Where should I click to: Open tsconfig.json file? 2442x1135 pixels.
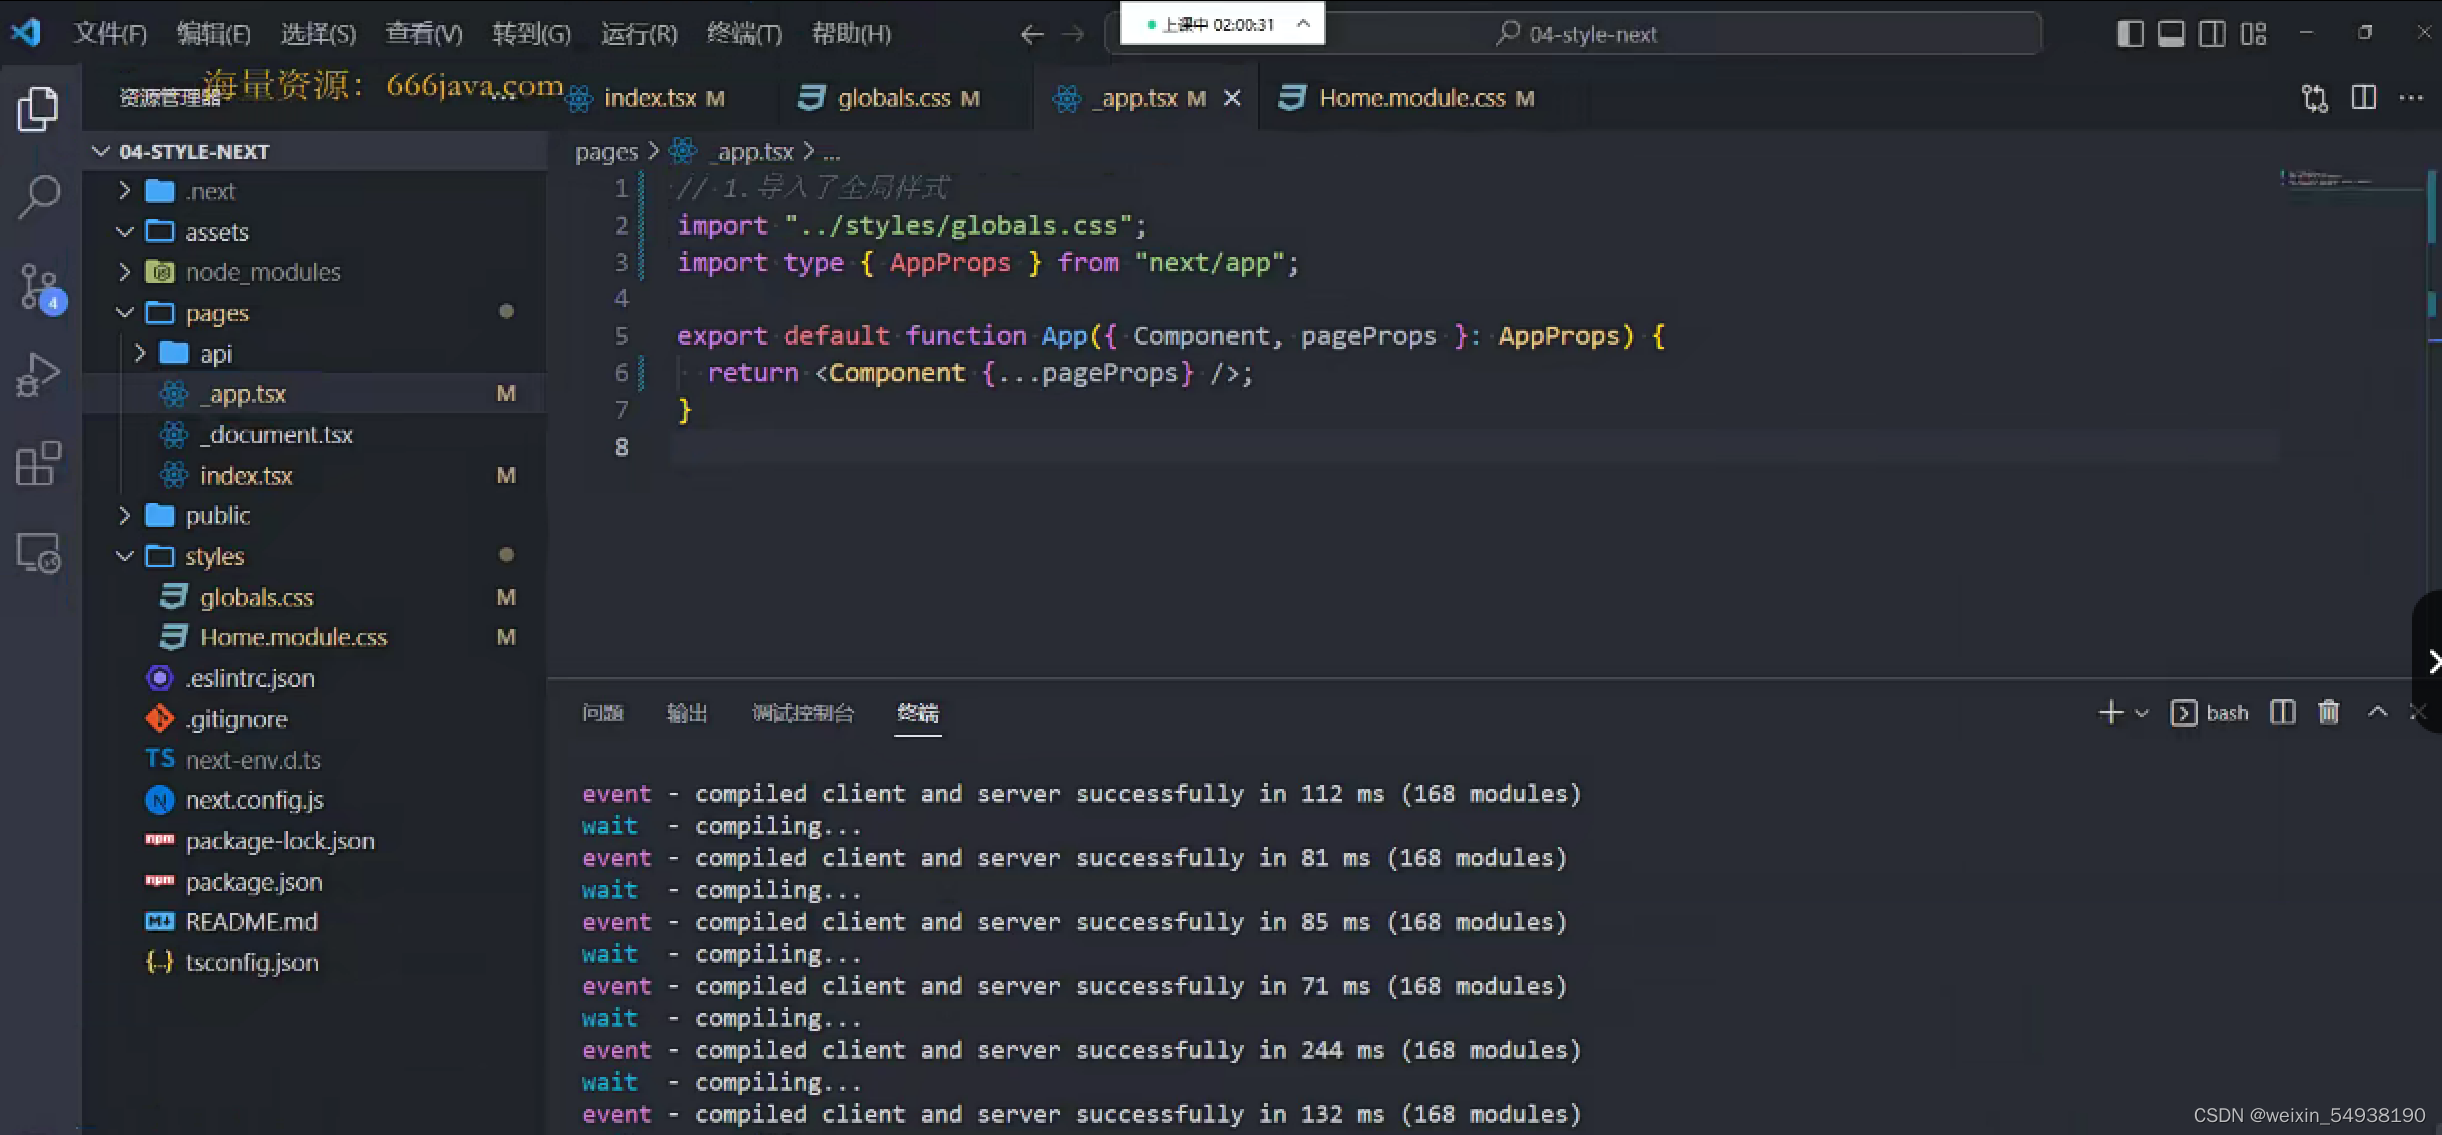pyautogui.click(x=315, y=963)
